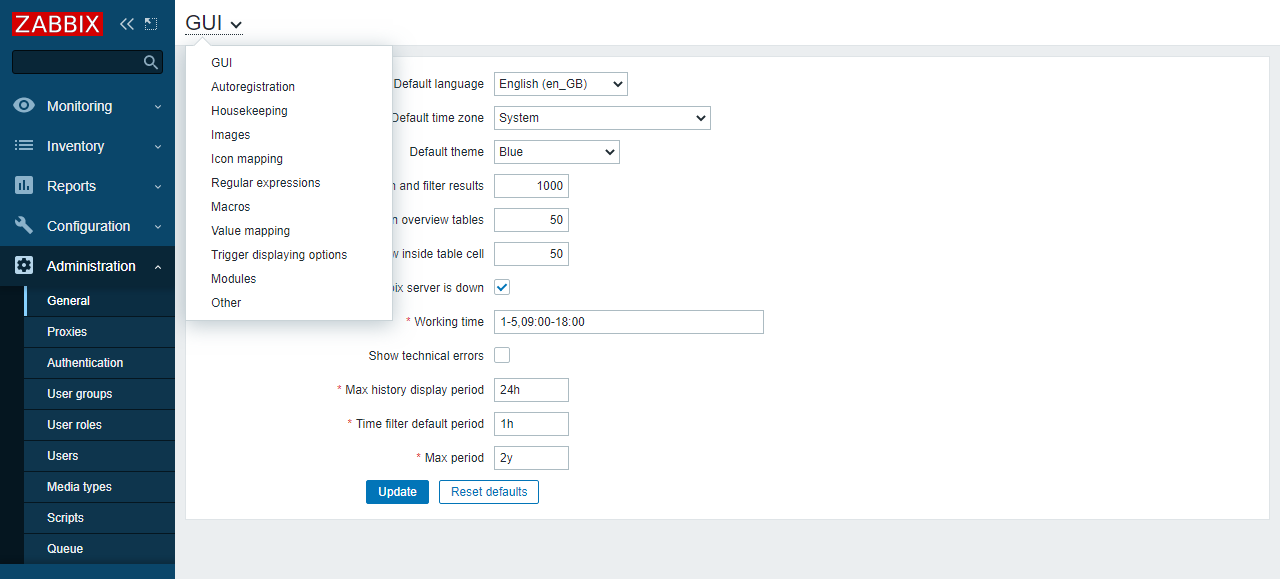Enable Show technical errors

pos(501,354)
